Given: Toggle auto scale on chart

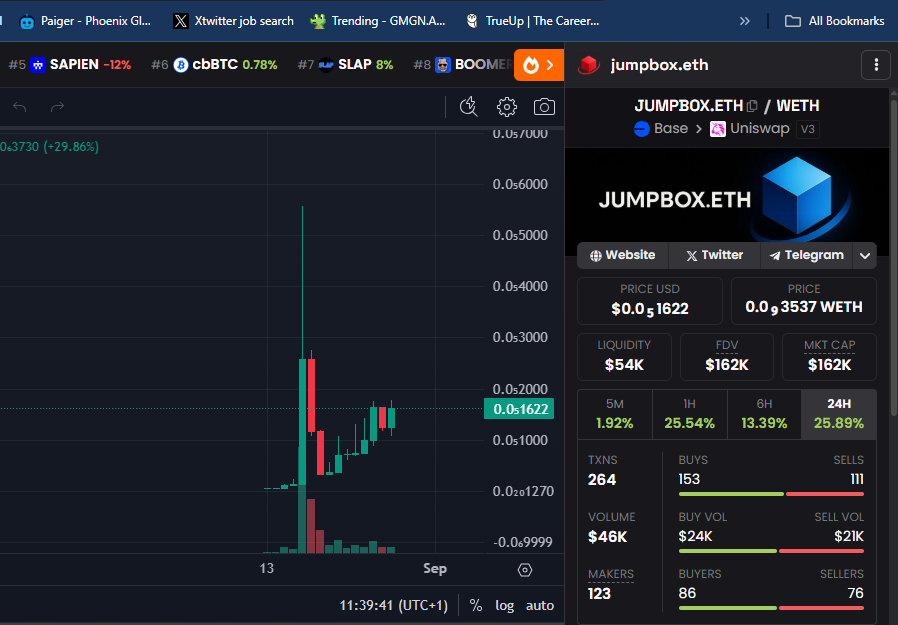Looking at the screenshot, I should point(539,606).
